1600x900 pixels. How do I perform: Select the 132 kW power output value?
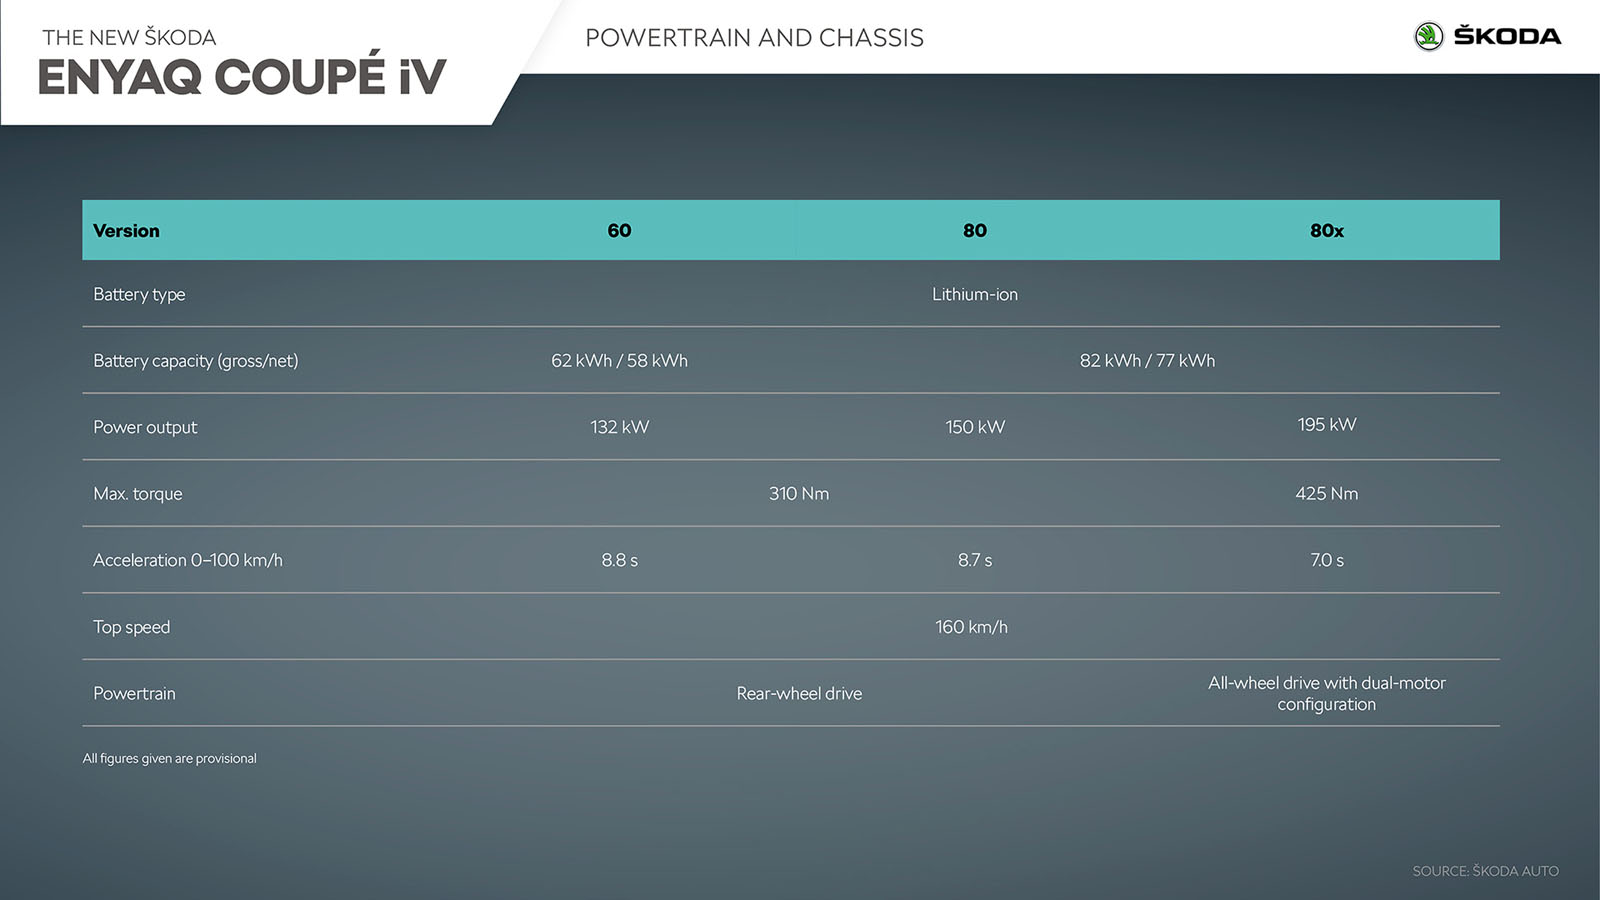point(619,427)
